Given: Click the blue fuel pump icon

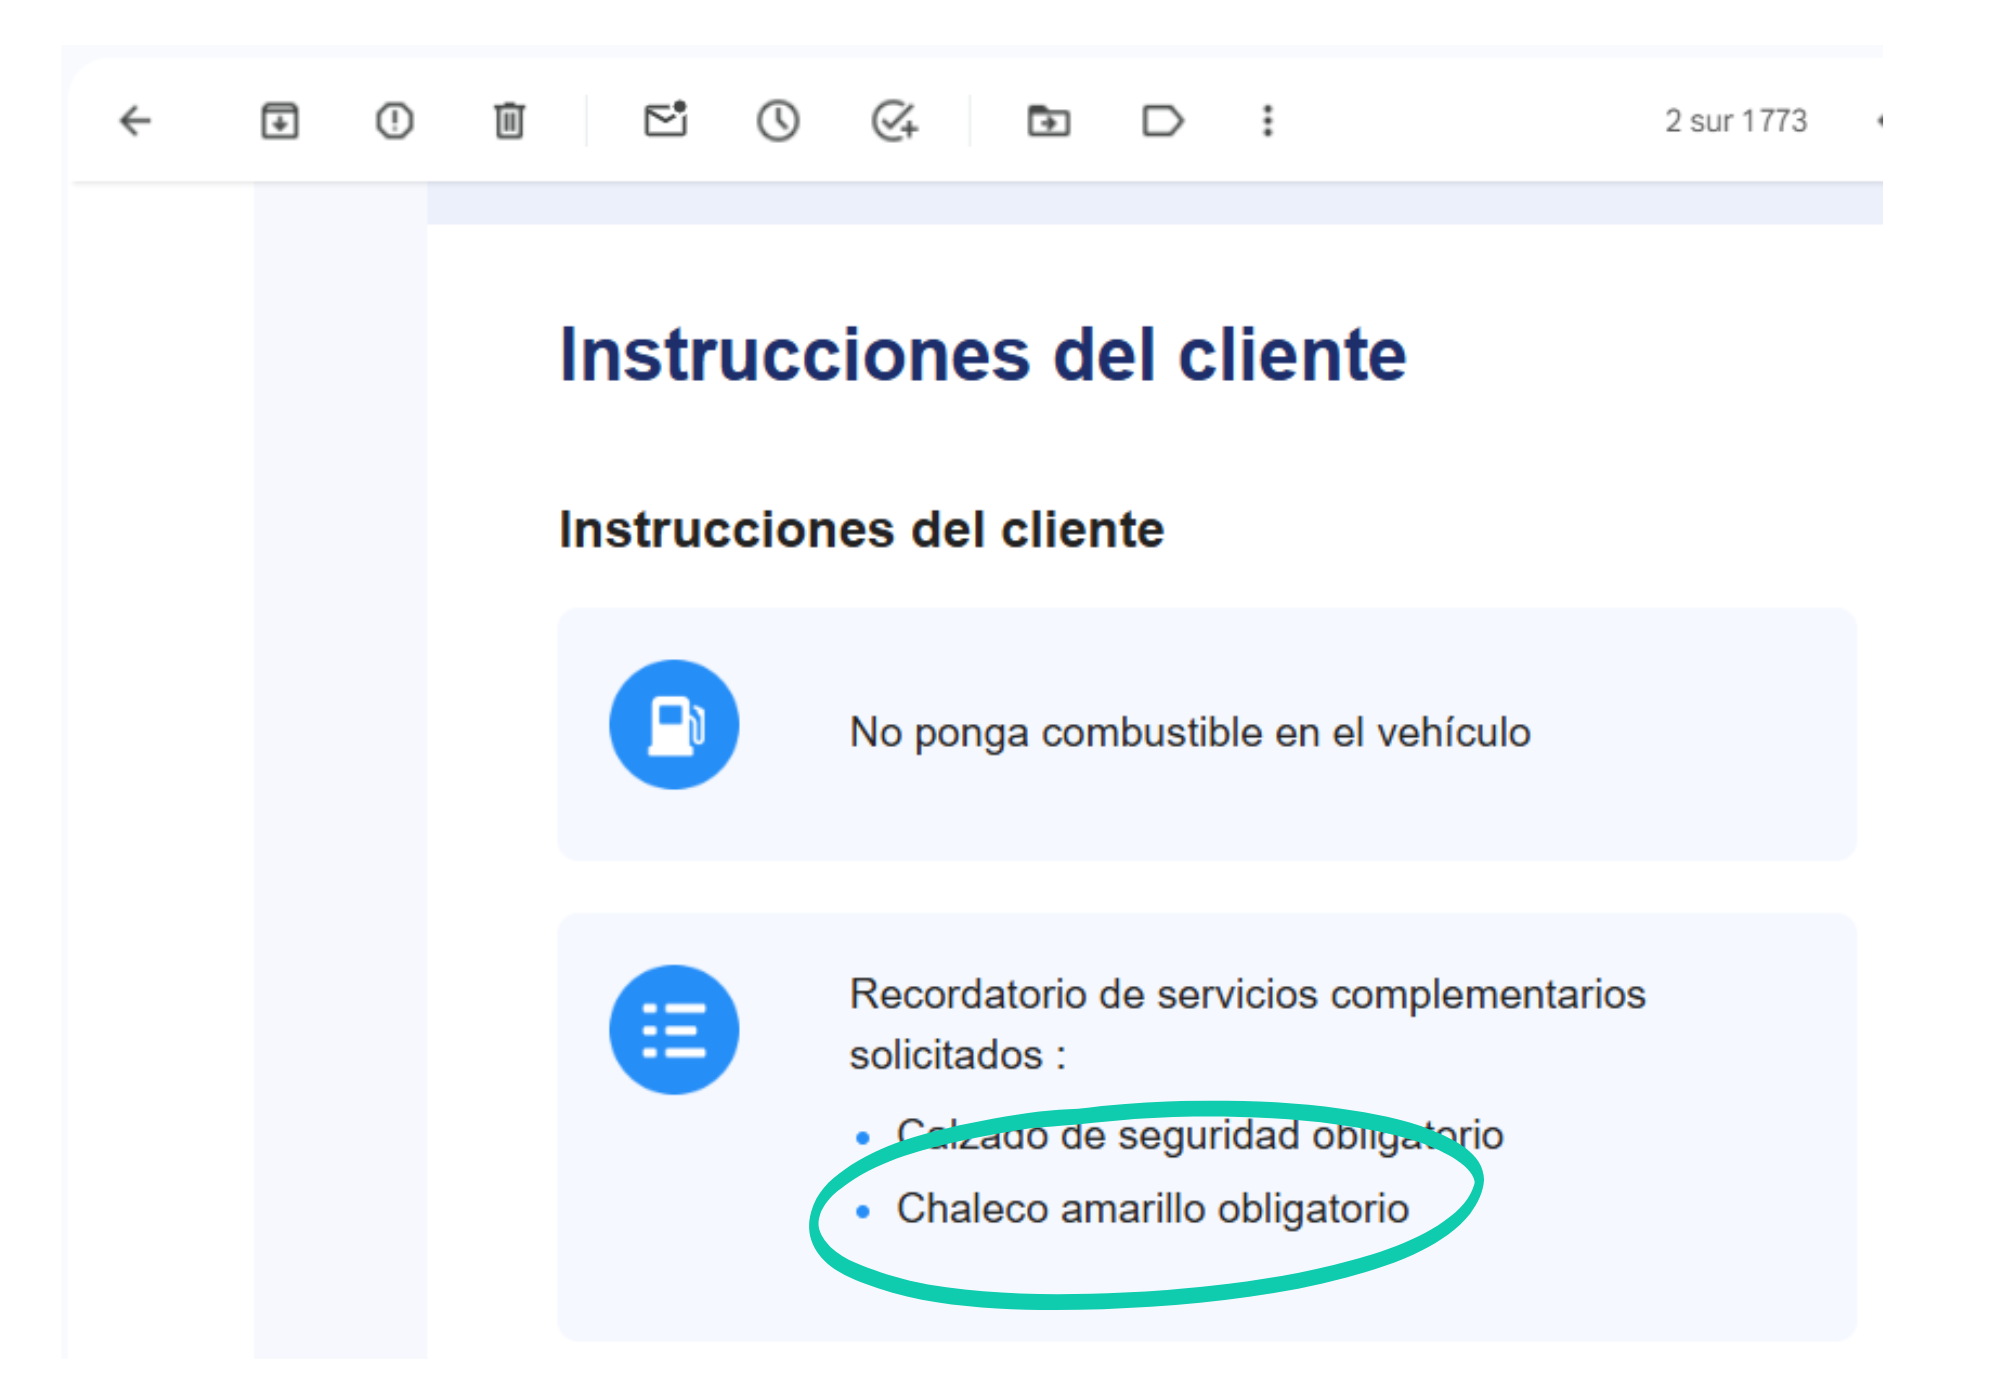Looking at the screenshot, I should [x=674, y=724].
